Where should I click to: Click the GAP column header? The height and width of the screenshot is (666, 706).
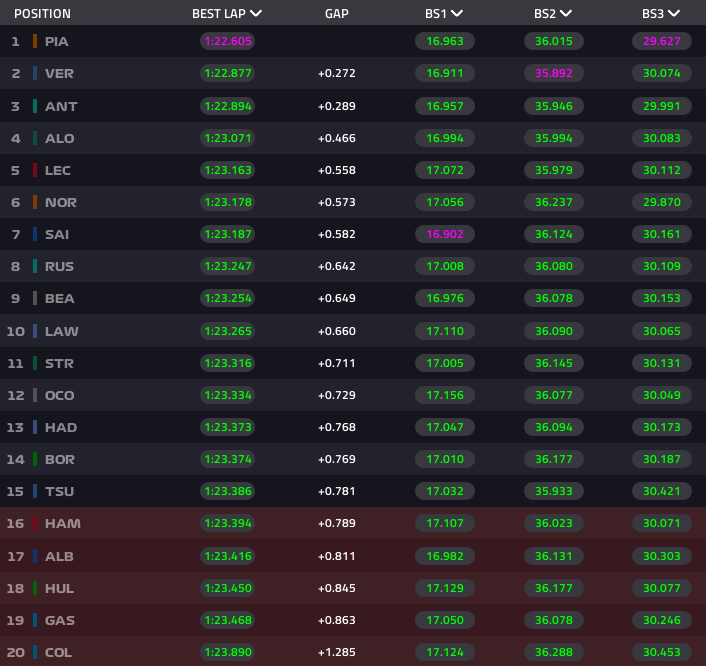[337, 14]
